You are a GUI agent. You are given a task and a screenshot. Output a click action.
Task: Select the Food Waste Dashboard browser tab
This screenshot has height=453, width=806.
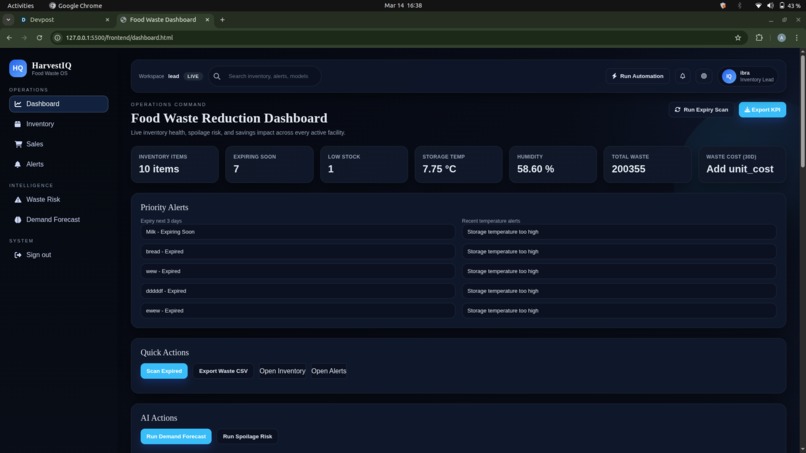click(162, 20)
